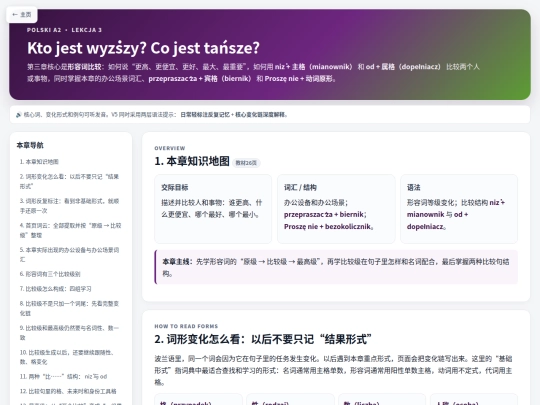The image size is (540, 405).
Task: Click the heading 2. 词形变化怎么看
Action: coord(263,339)
